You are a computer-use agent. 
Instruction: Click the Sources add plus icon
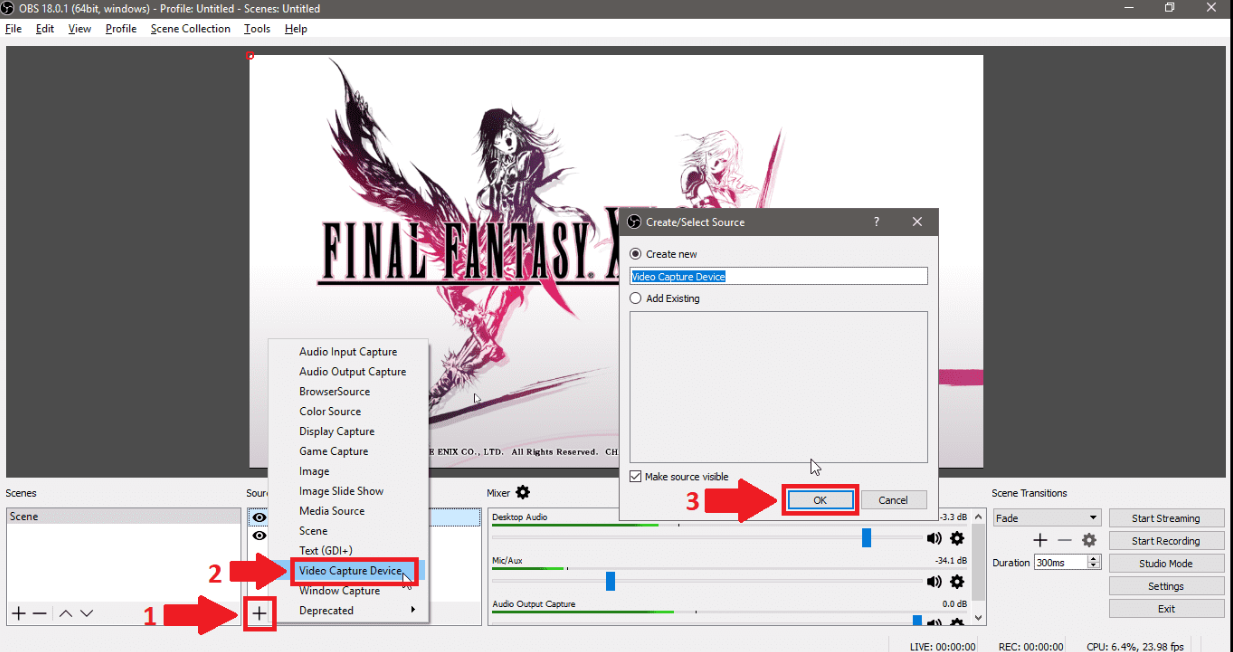coord(259,613)
